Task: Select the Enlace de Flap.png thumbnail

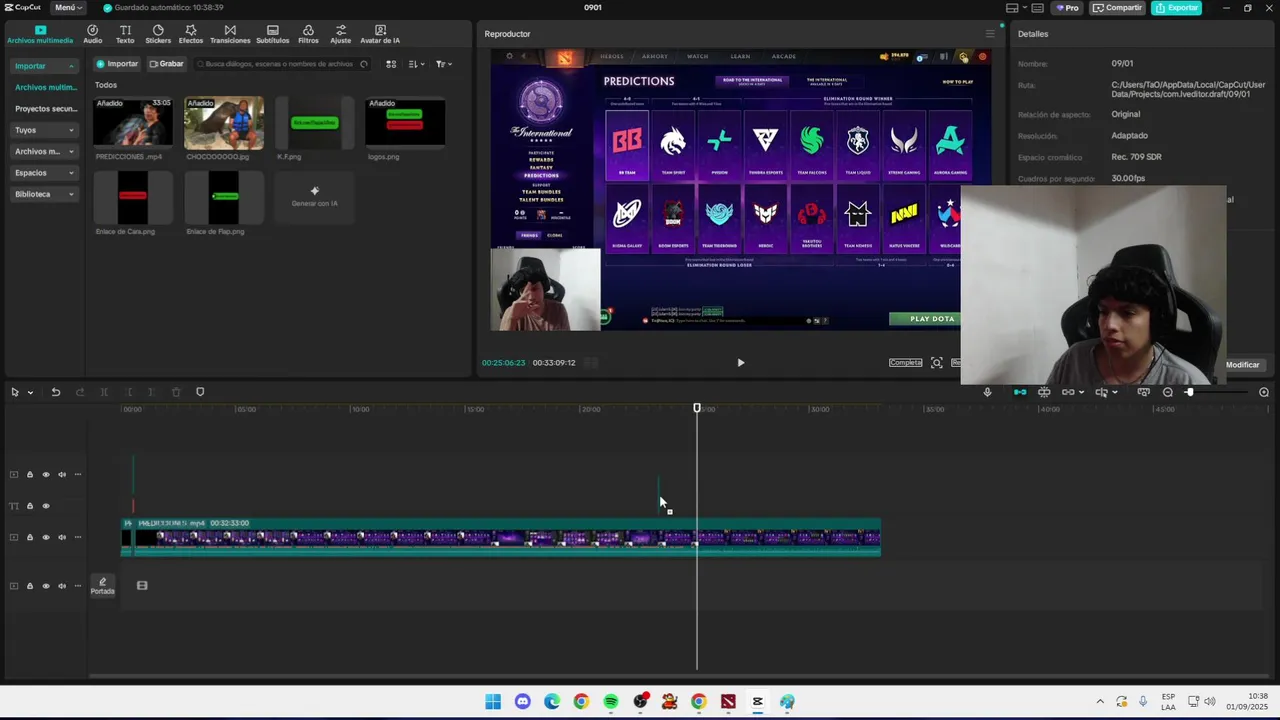Action: (224, 198)
